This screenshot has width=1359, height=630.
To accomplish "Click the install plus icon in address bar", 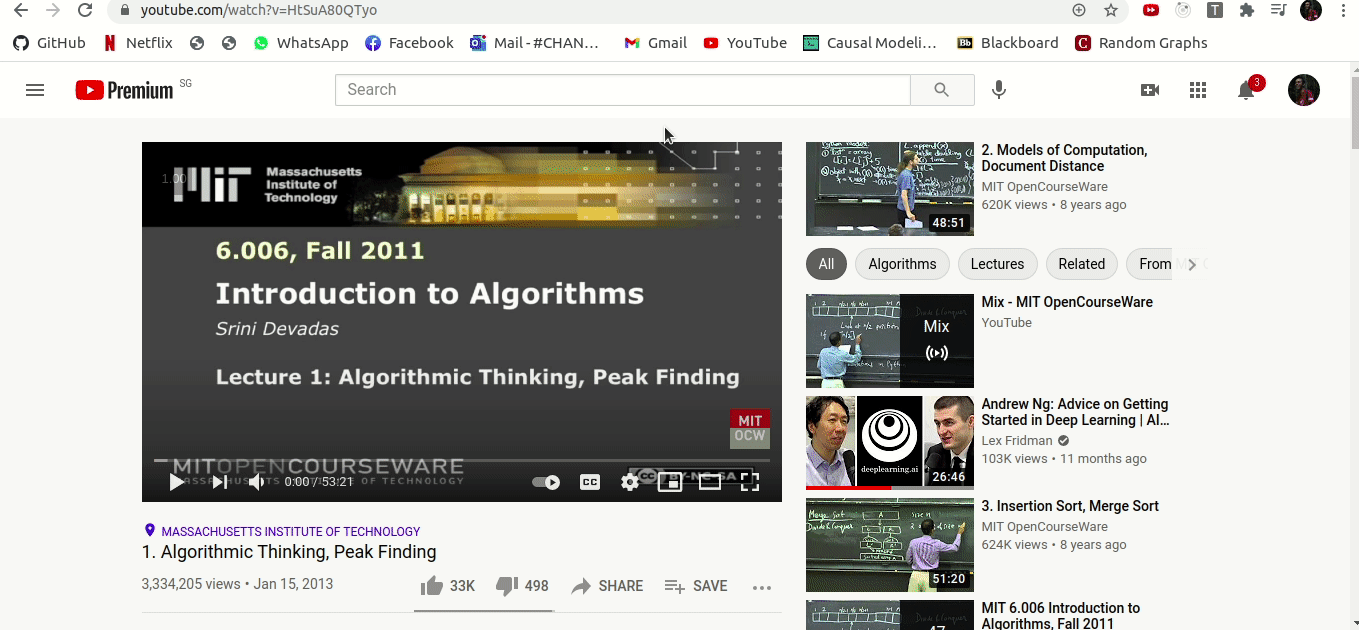I will tap(1079, 10).
